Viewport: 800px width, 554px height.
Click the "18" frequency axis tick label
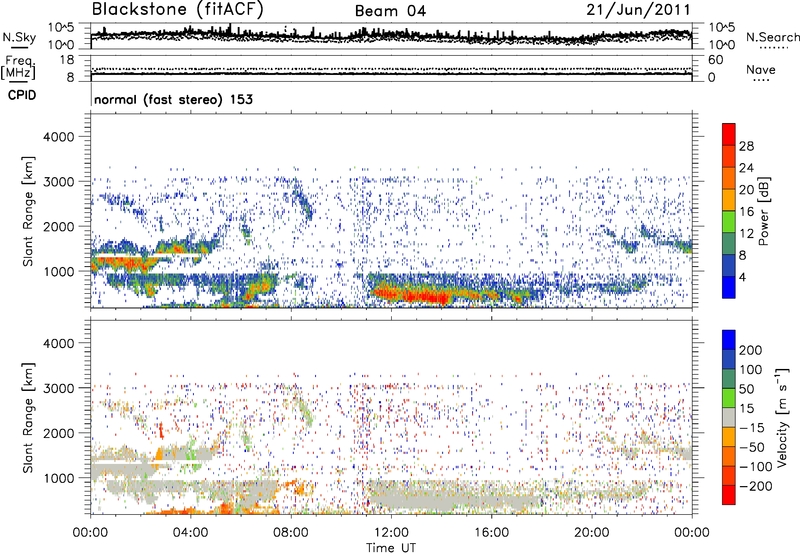(67, 60)
